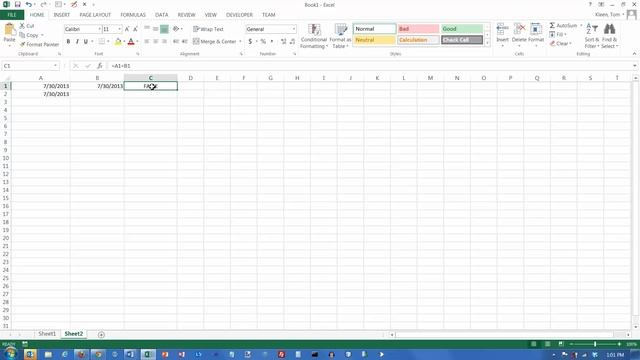Open Find & Select binoculars

[x=609, y=36]
